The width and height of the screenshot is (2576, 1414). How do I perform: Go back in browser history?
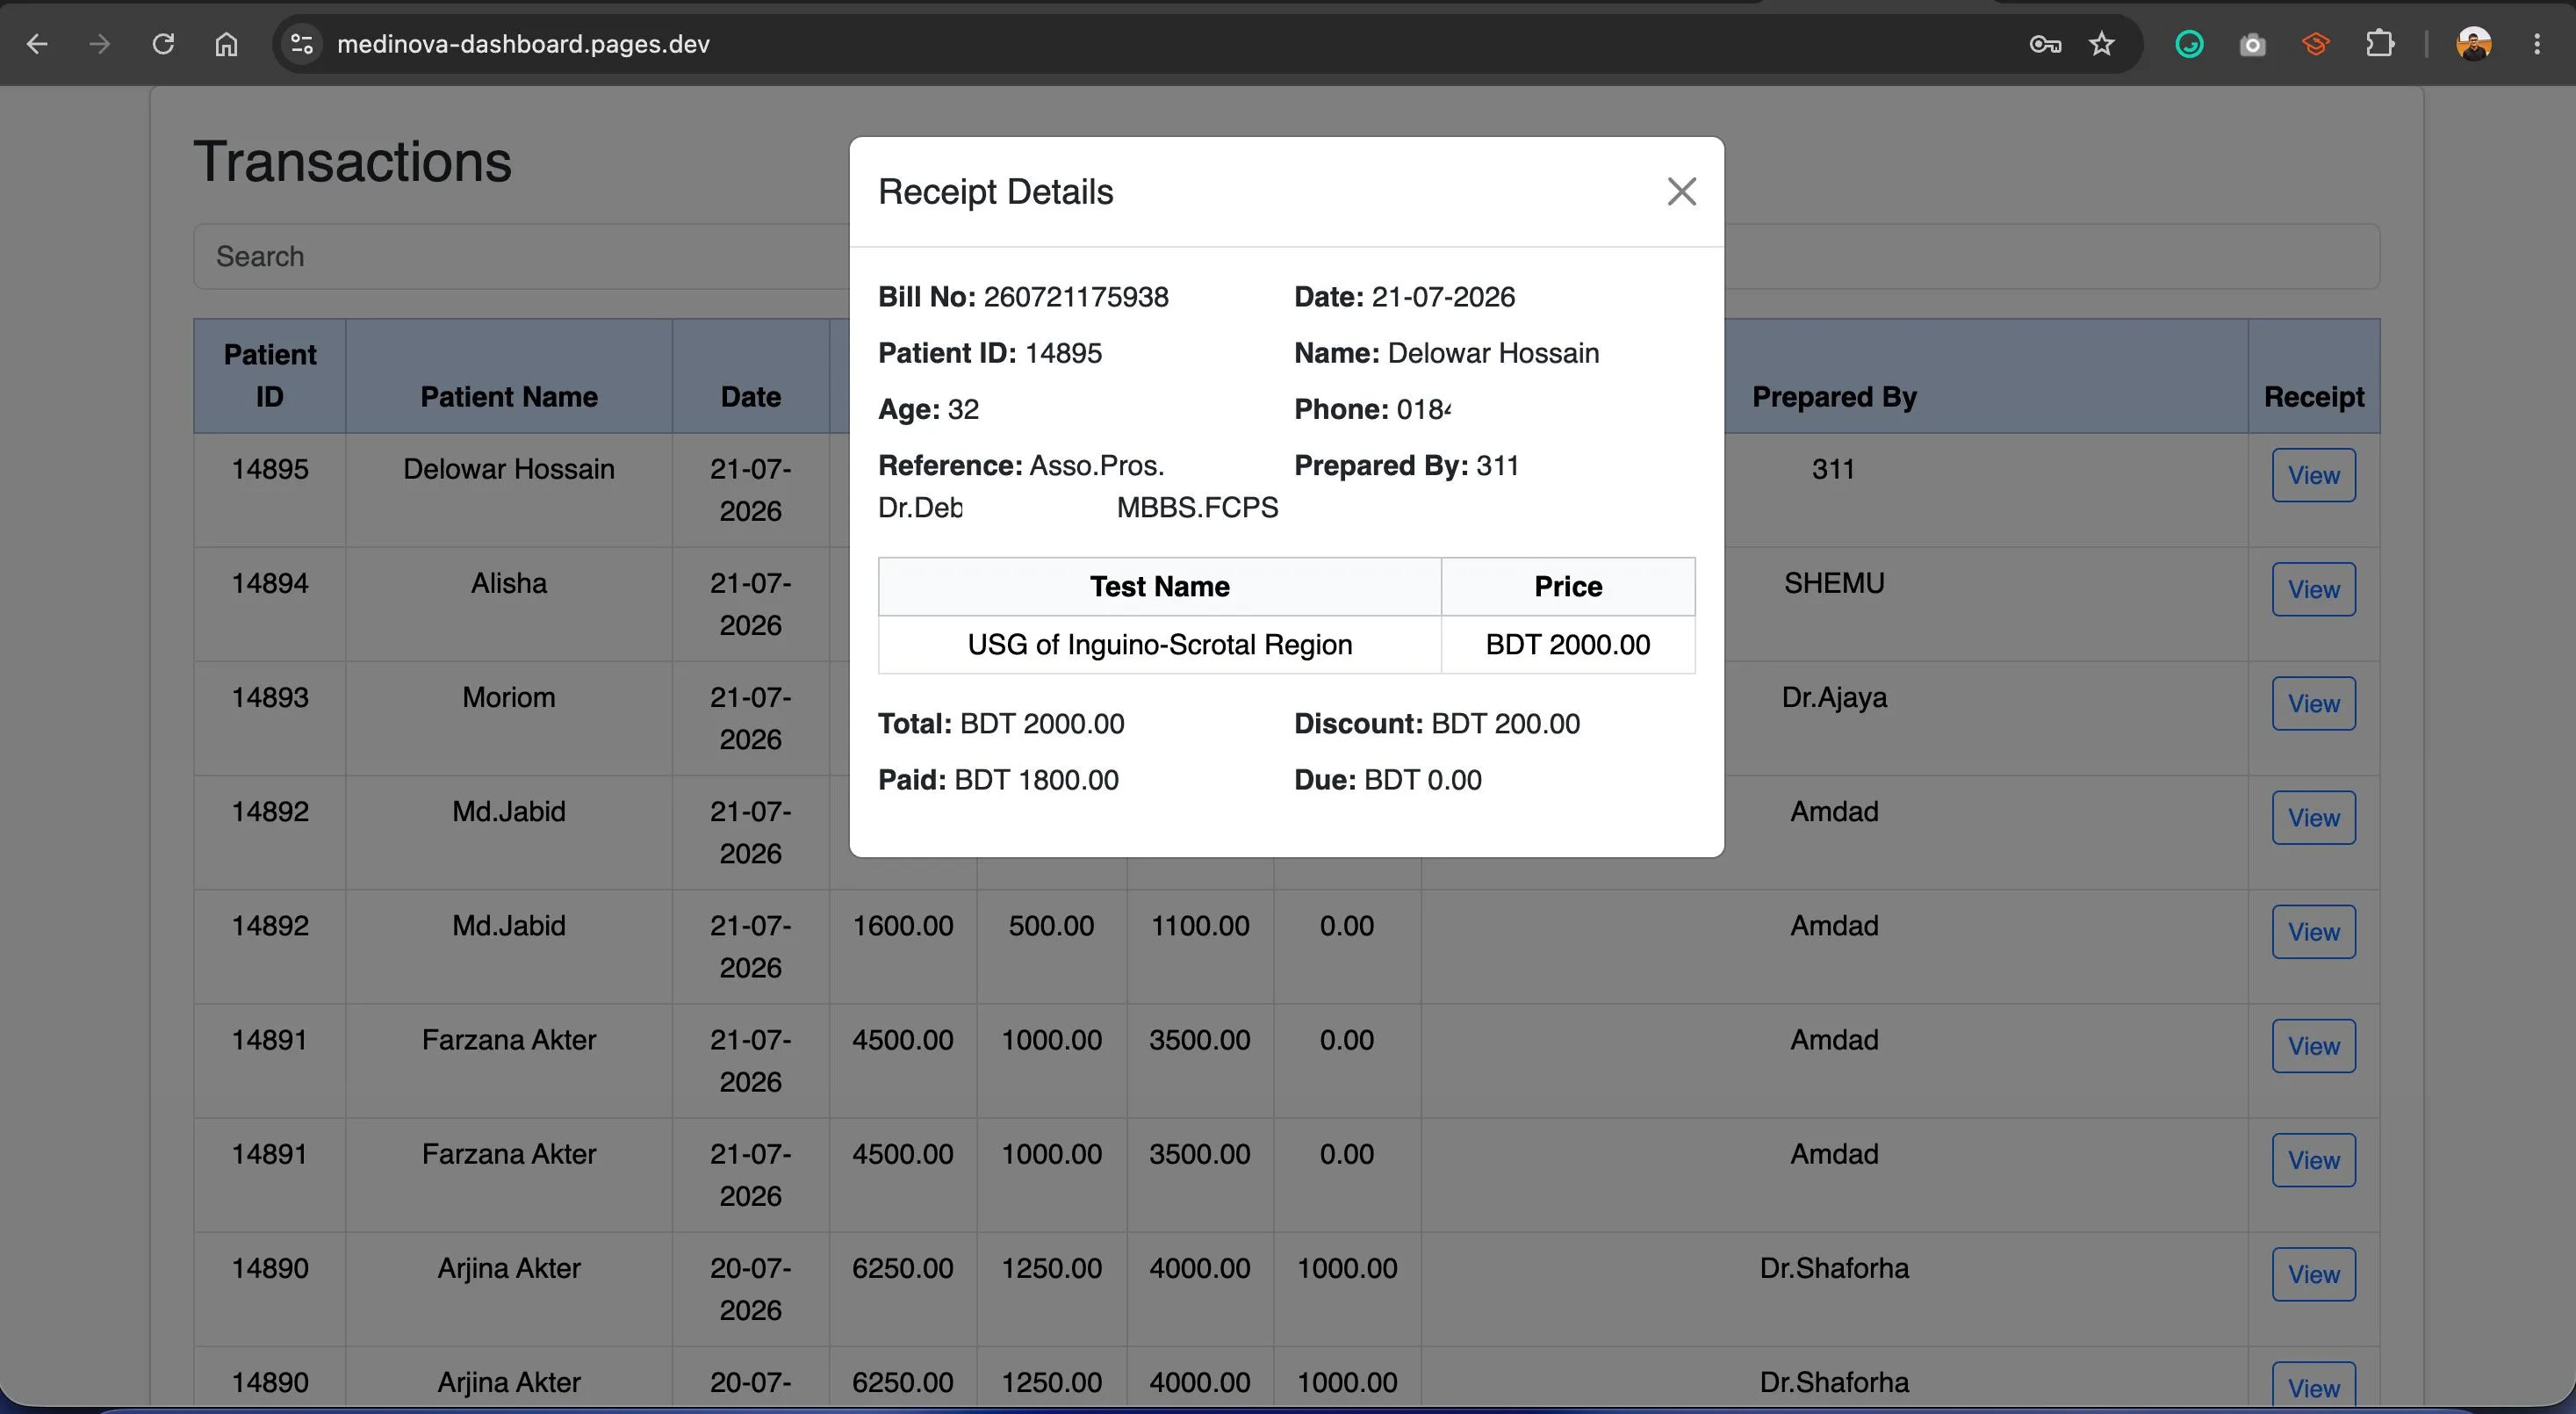pyautogui.click(x=37, y=44)
